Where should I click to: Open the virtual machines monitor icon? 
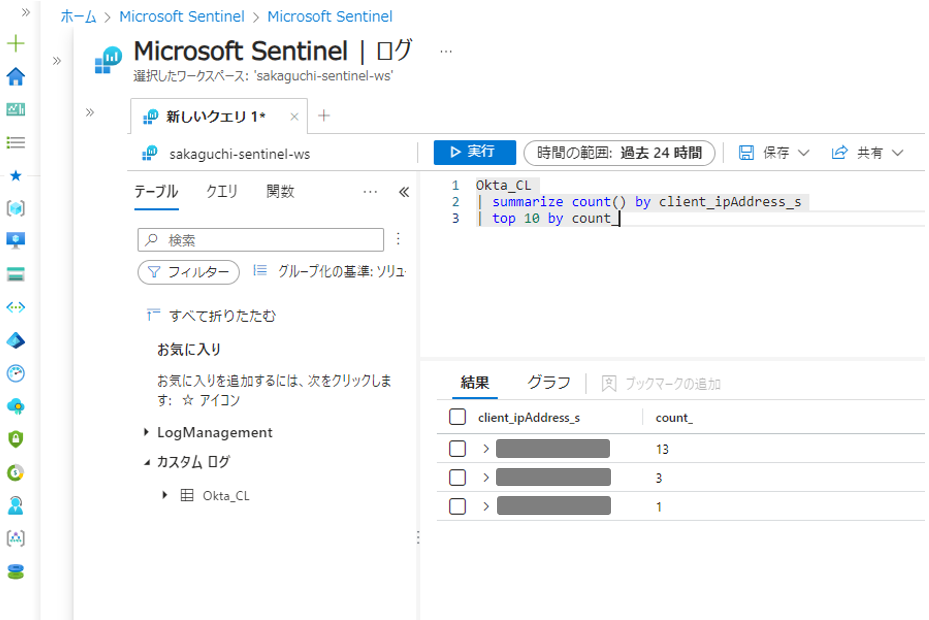[x=15, y=241]
